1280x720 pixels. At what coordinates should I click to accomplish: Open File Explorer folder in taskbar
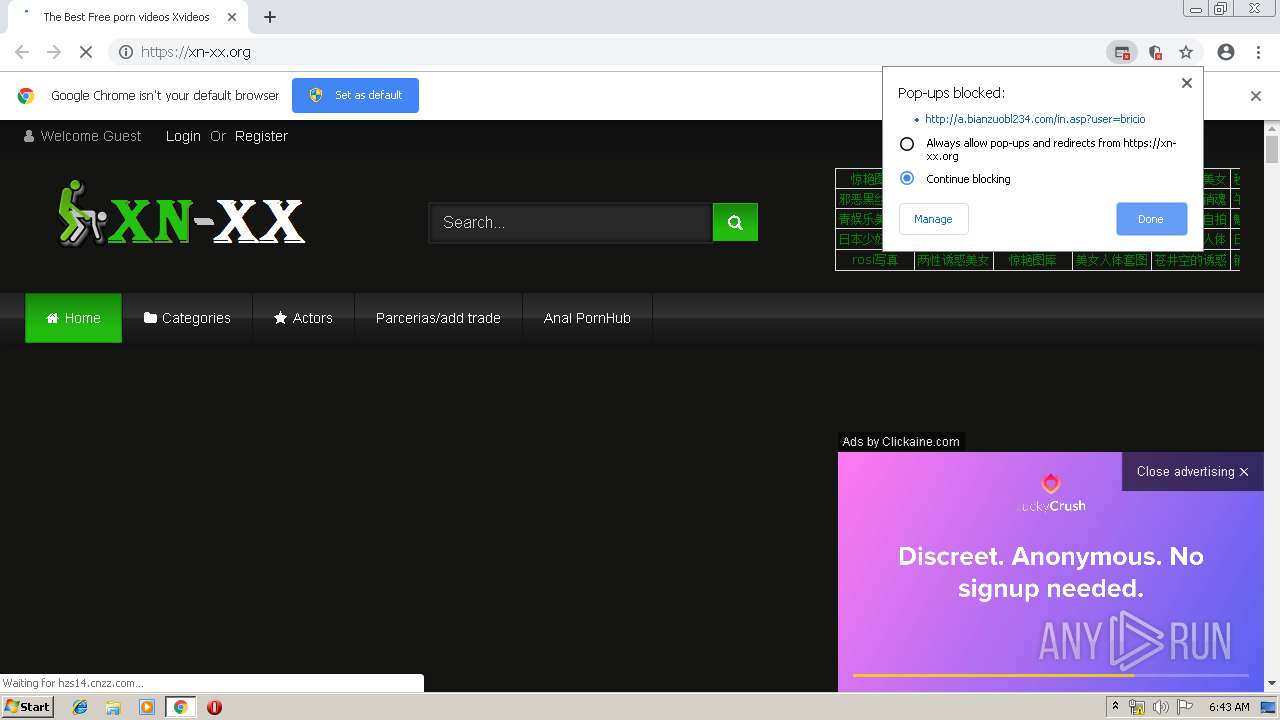pos(113,707)
